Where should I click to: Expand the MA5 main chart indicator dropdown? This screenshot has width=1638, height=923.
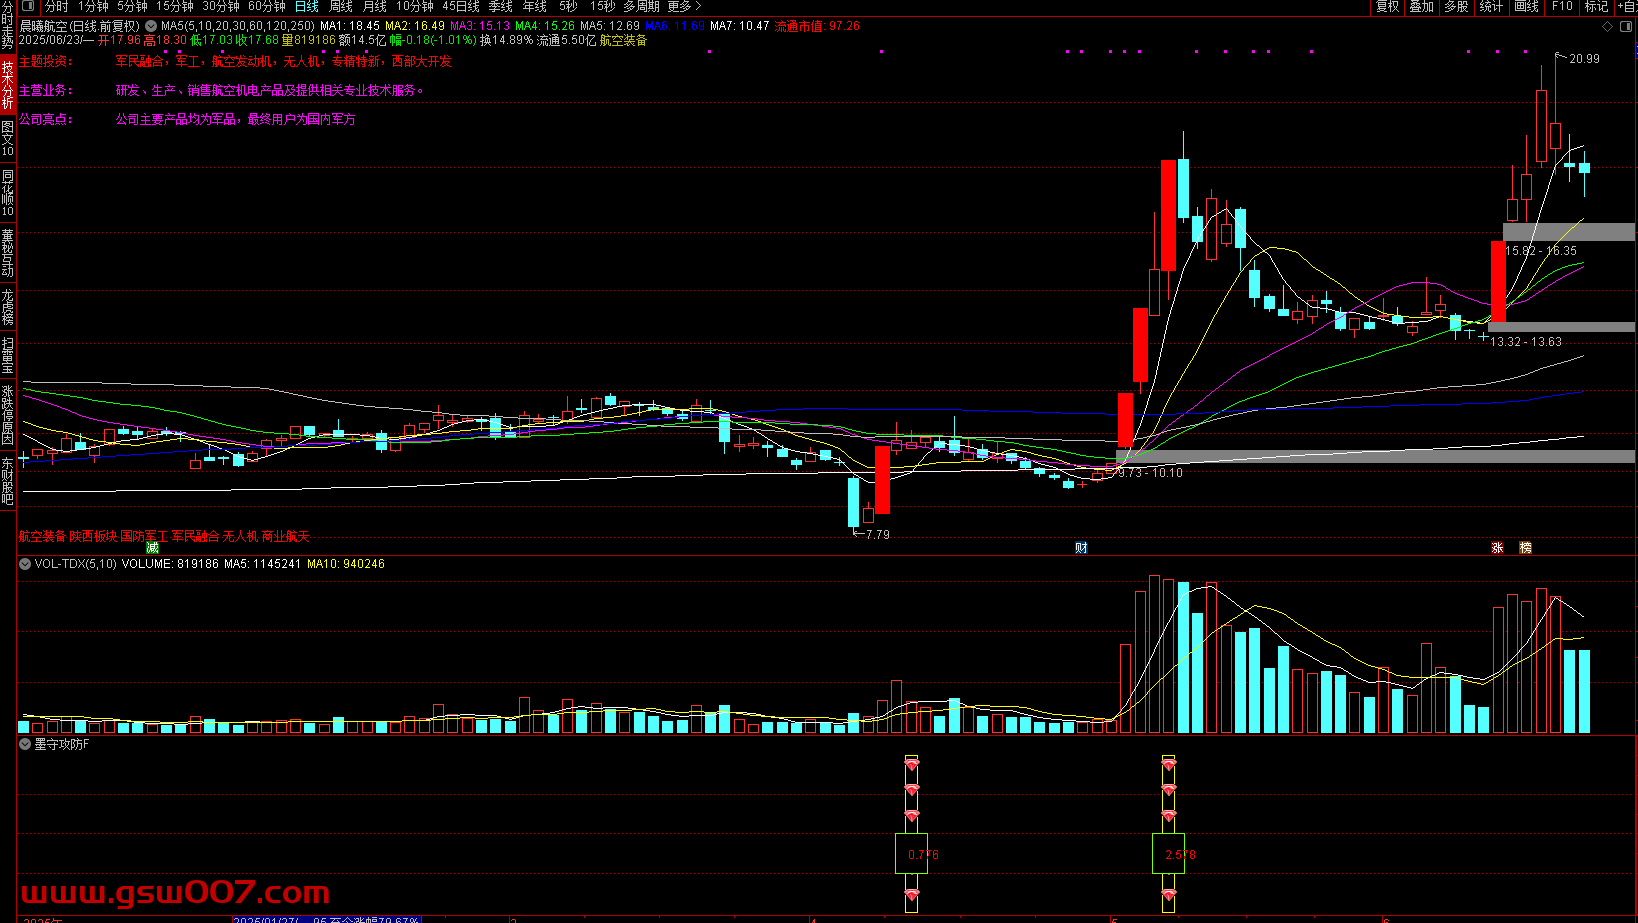pos(151,26)
